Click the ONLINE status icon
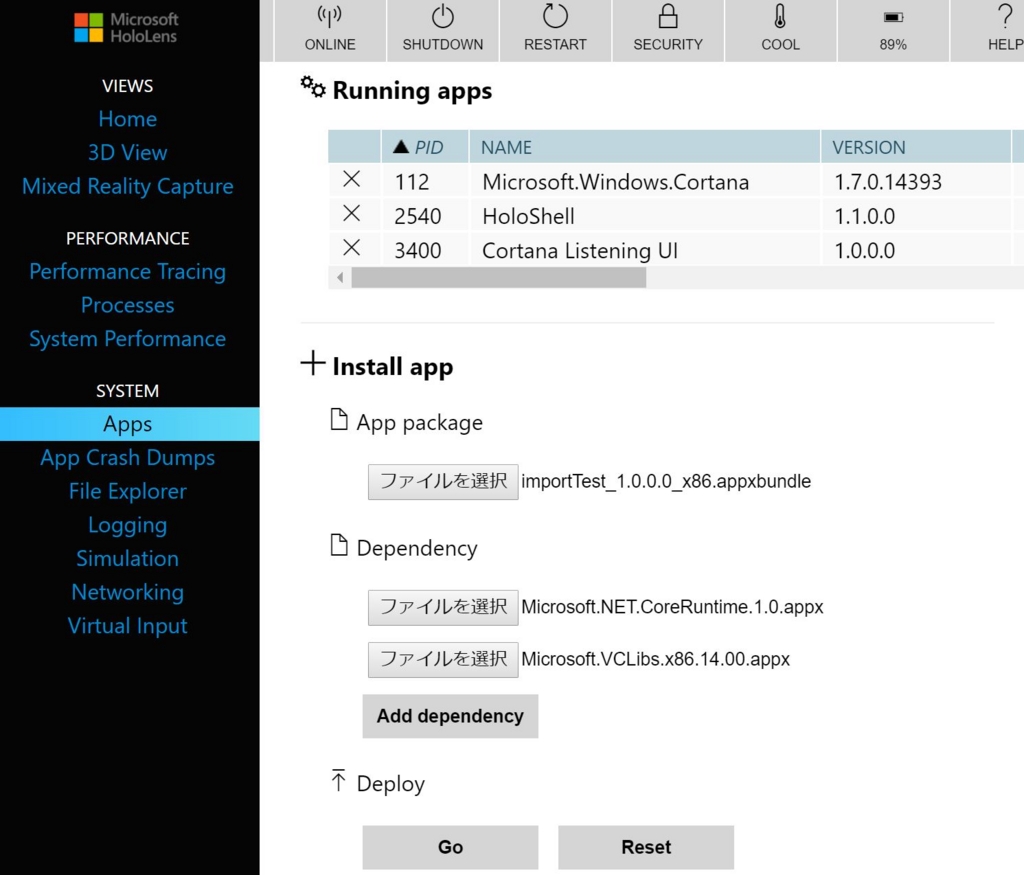The width and height of the screenshot is (1024, 875). [x=330, y=17]
